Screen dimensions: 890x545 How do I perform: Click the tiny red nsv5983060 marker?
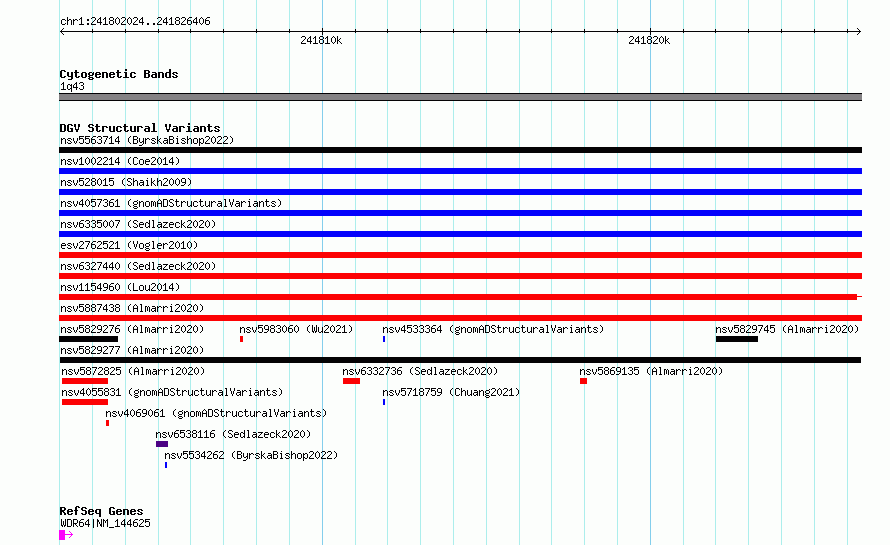[241, 339]
